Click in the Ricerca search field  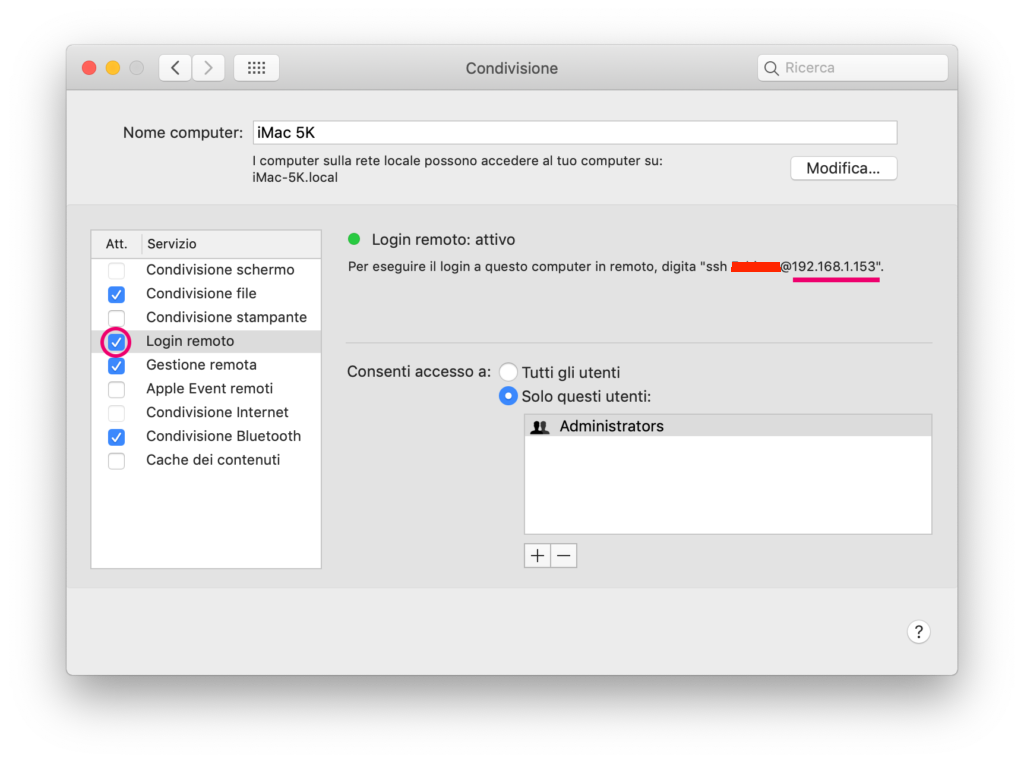tap(860, 68)
